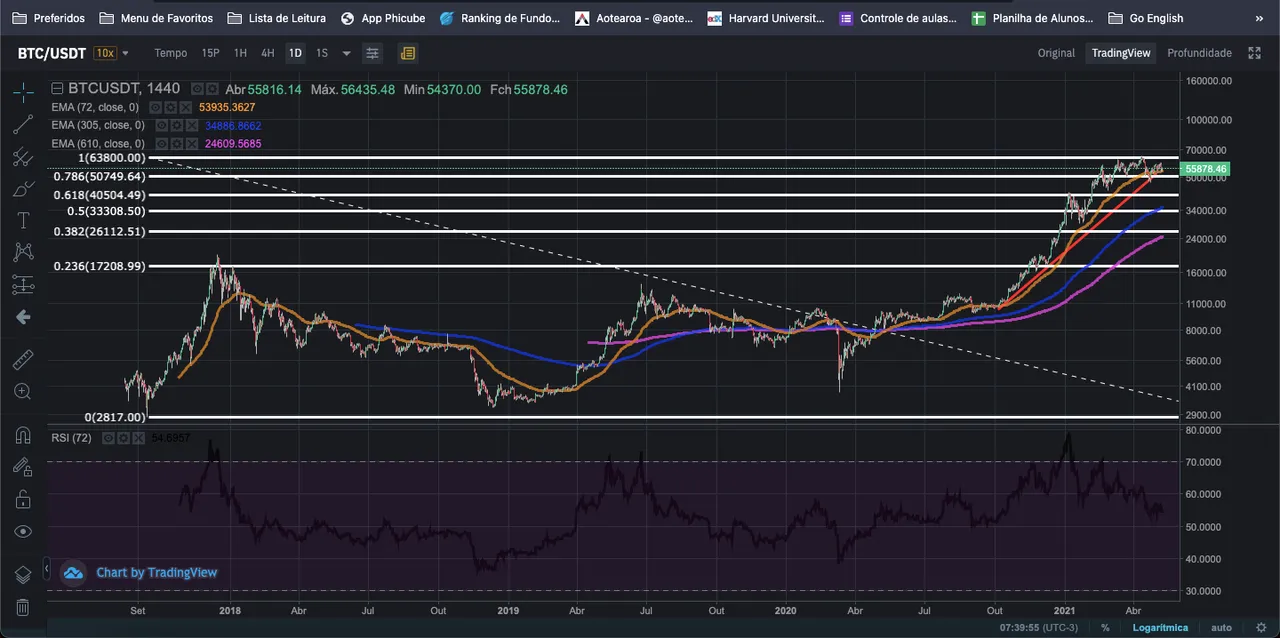Open Harvard University bookmark

[766, 18]
